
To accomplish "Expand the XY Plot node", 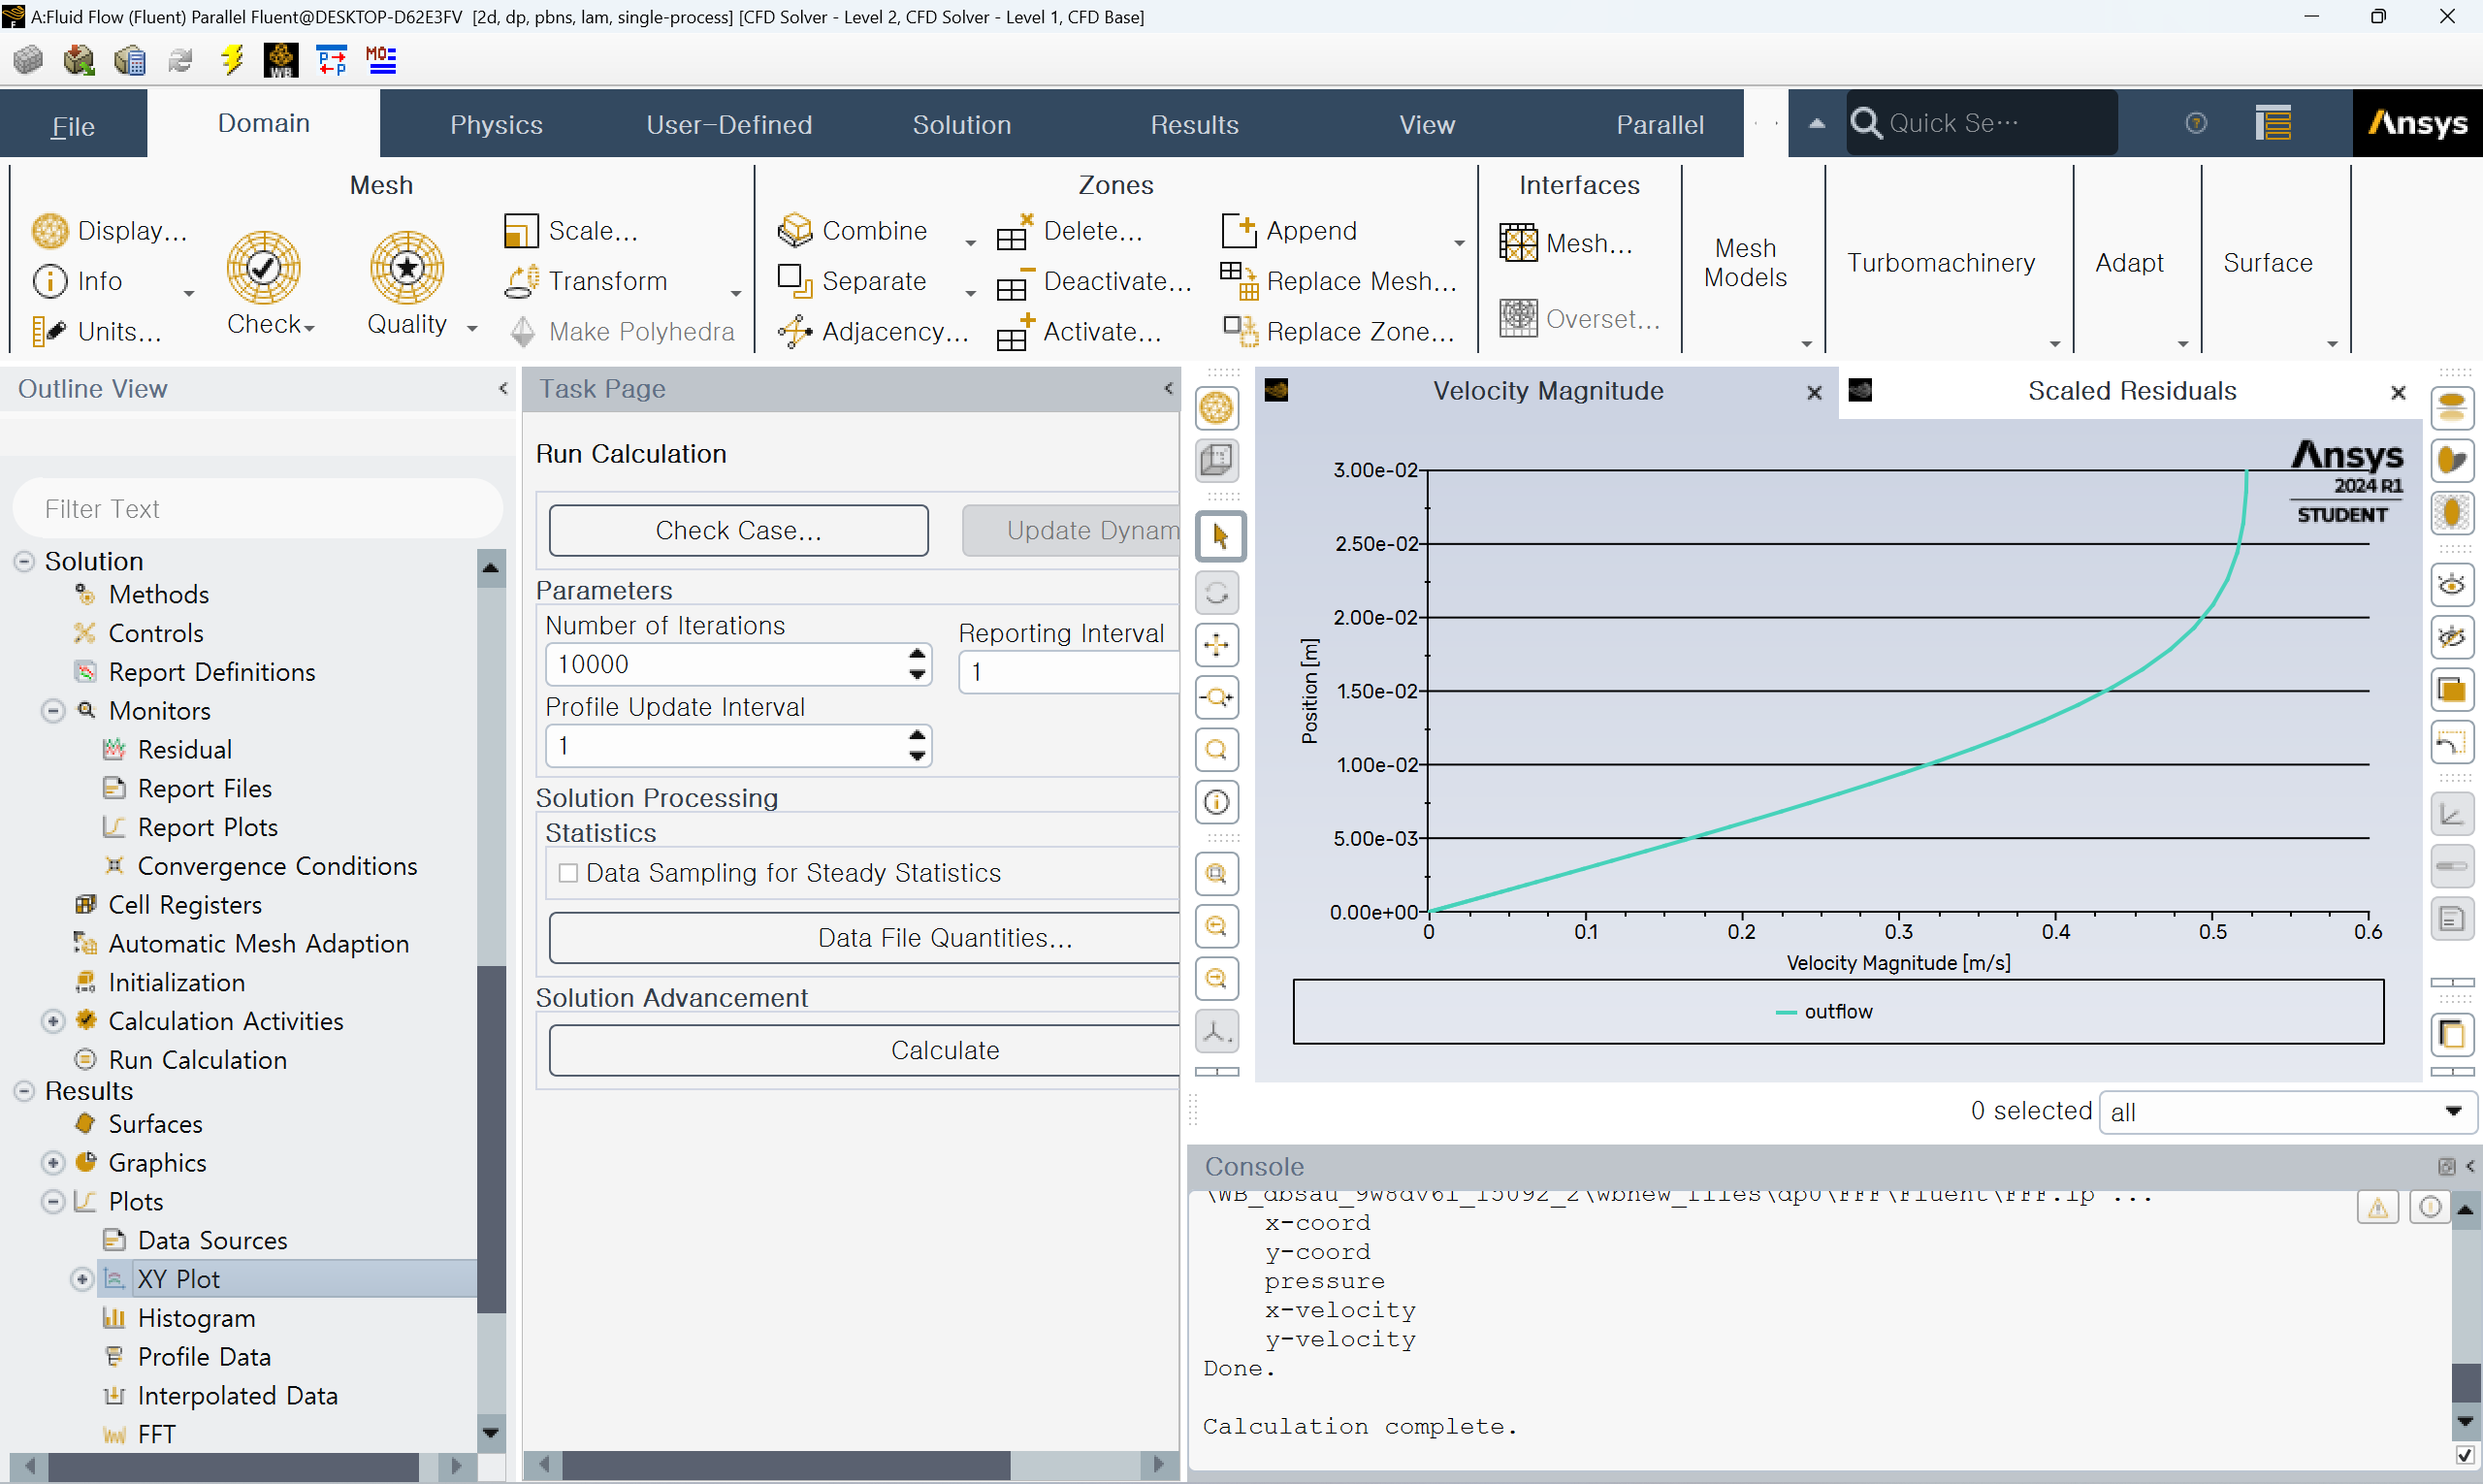I will pos(82,1279).
